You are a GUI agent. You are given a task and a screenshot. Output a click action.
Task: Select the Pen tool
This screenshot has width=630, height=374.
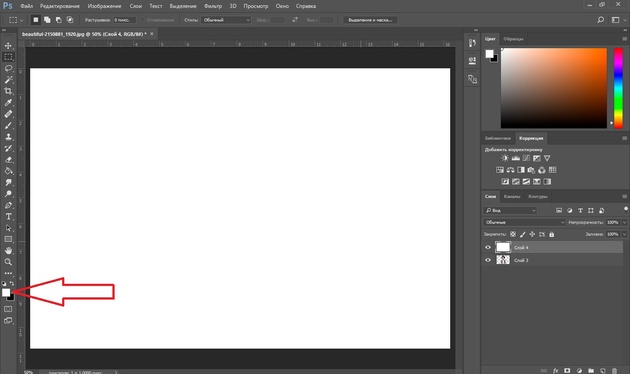tap(8, 205)
